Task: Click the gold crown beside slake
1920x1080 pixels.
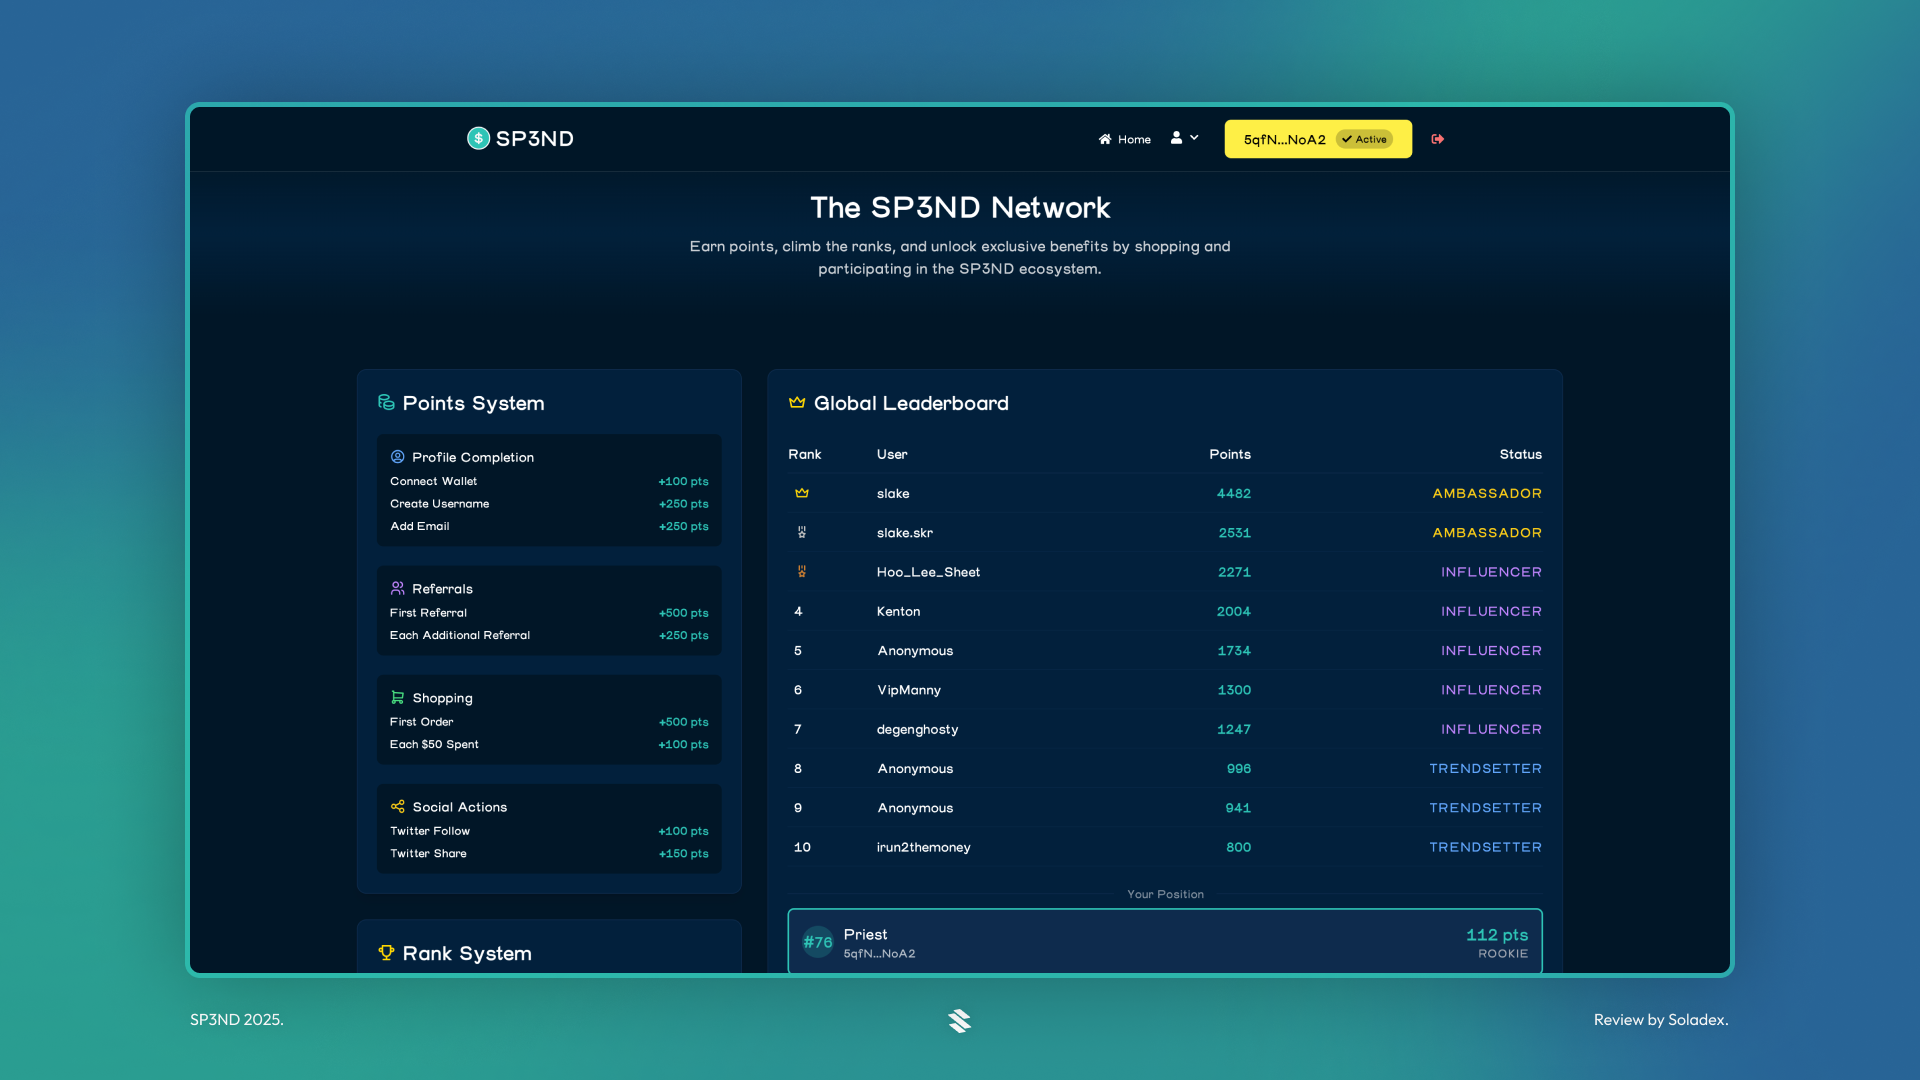Action: point(801,493)
